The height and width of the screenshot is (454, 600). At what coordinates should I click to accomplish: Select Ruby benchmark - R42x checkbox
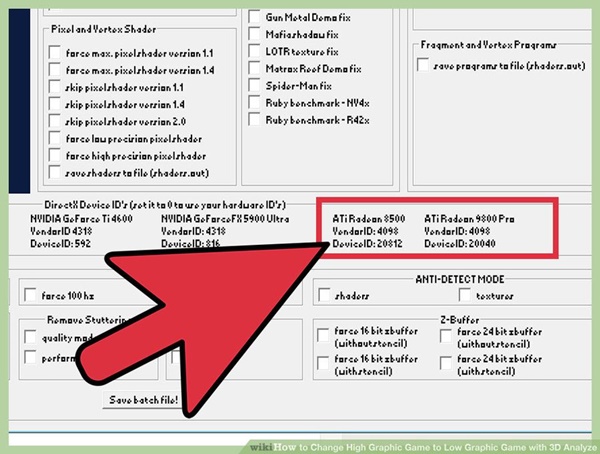[x=254, y=119]
